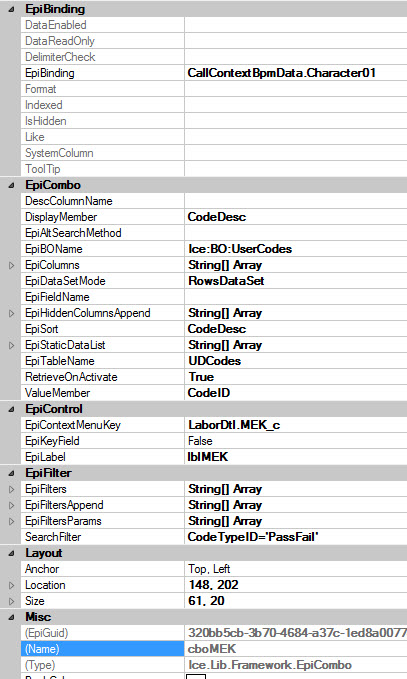Screen dimensions: 407x679
Task: Collapse the EpiControl category
Action: (x=11, y=409)
